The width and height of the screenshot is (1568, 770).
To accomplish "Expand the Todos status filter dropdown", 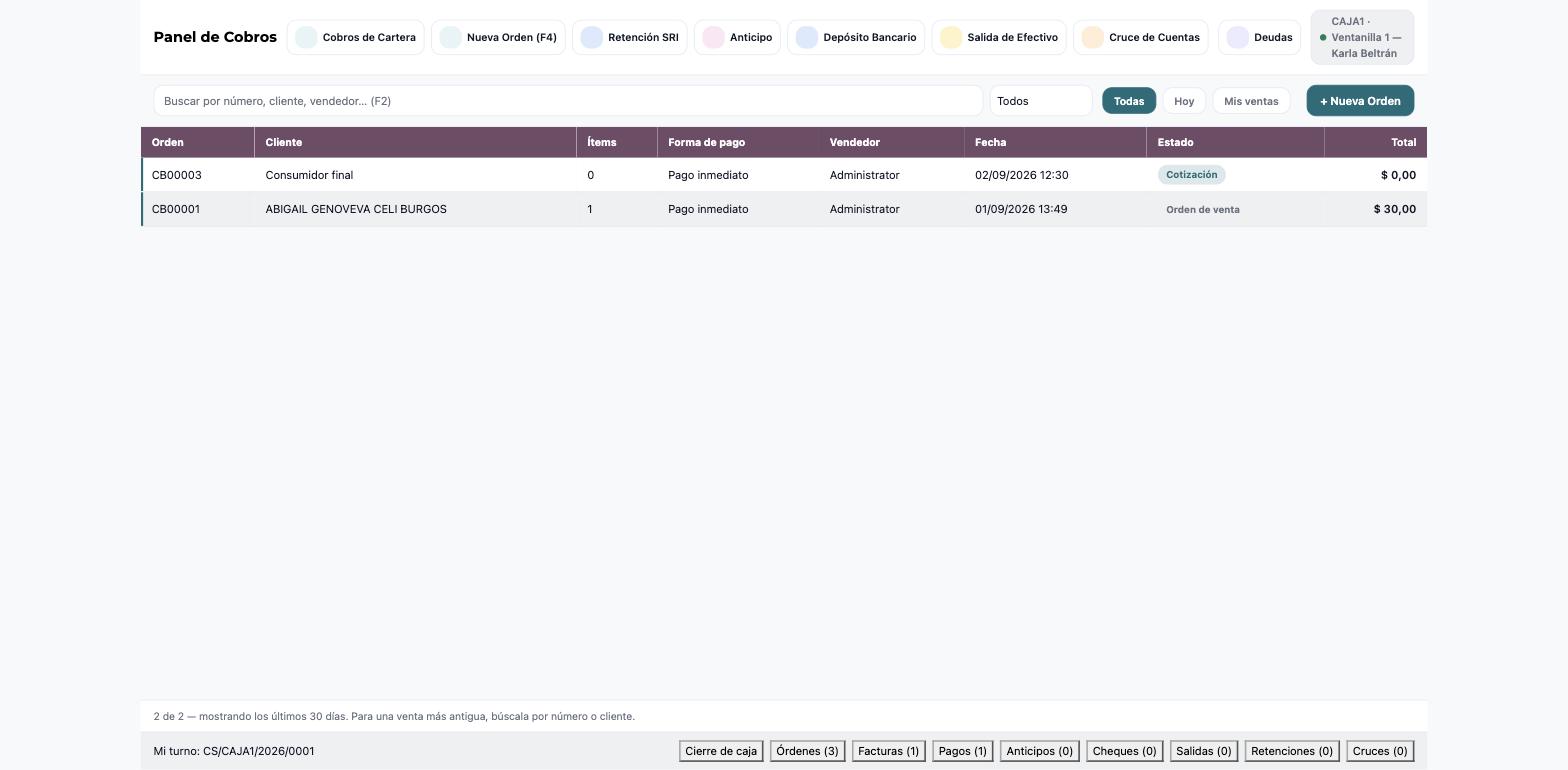I will click(x=1041, y=101).
